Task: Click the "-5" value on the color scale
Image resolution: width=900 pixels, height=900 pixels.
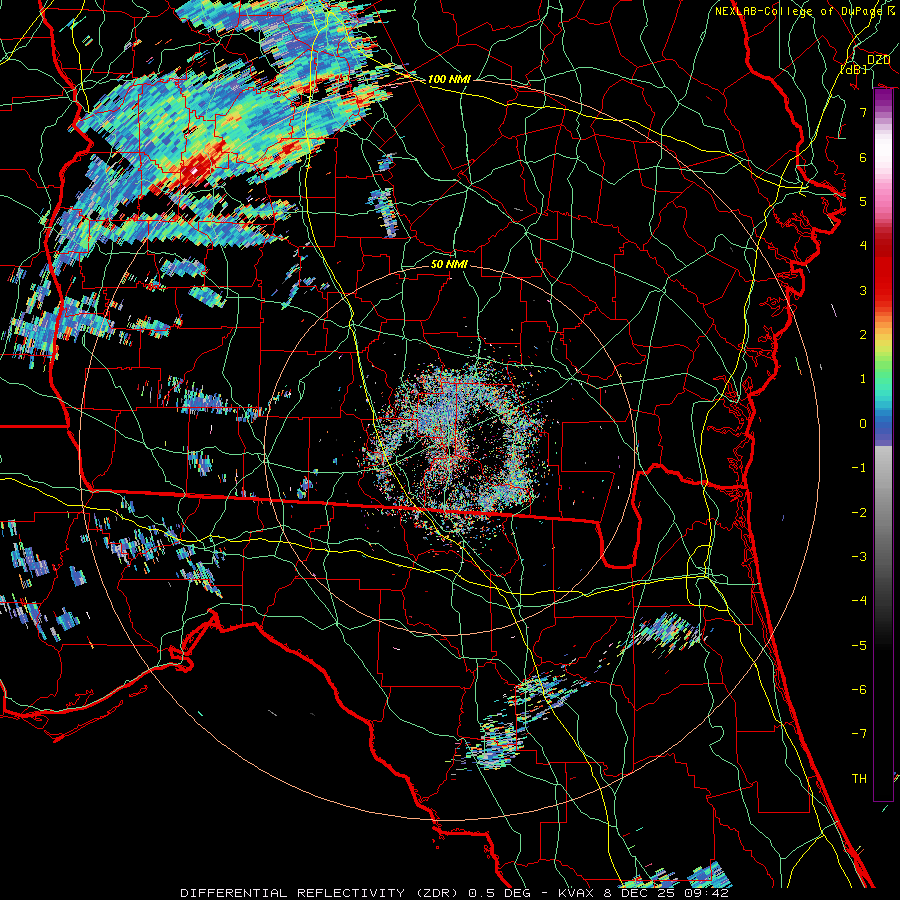Action: coord(859,646)
